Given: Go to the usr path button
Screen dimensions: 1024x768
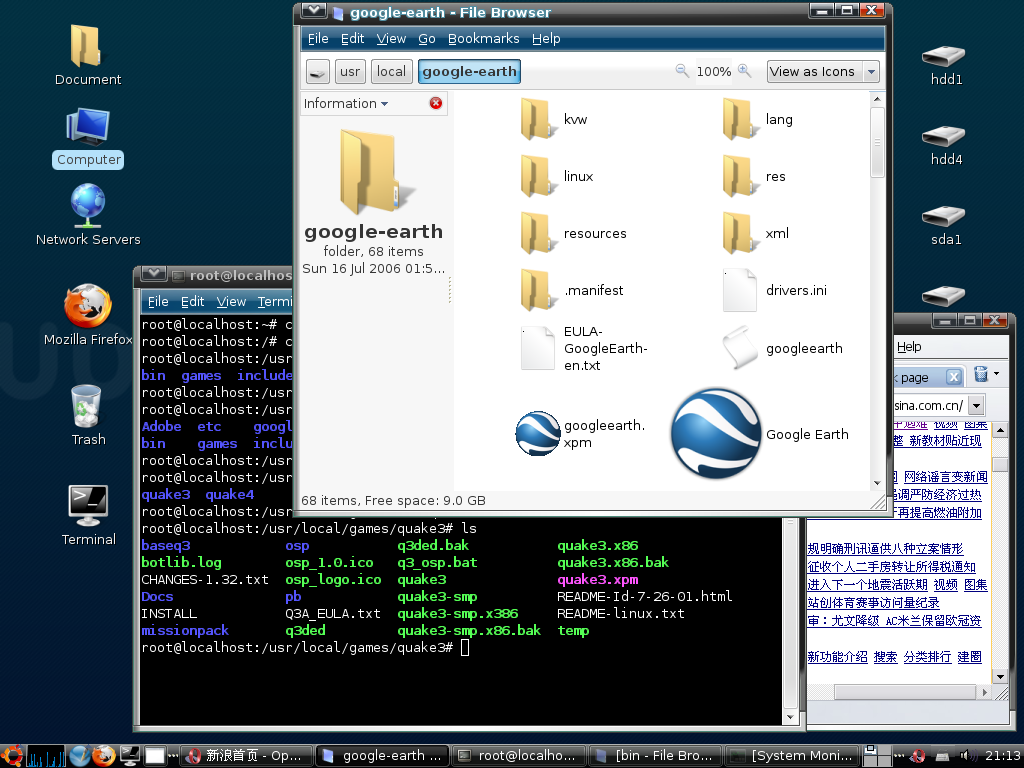Looking at the screenshot, I should pos(350,72).
